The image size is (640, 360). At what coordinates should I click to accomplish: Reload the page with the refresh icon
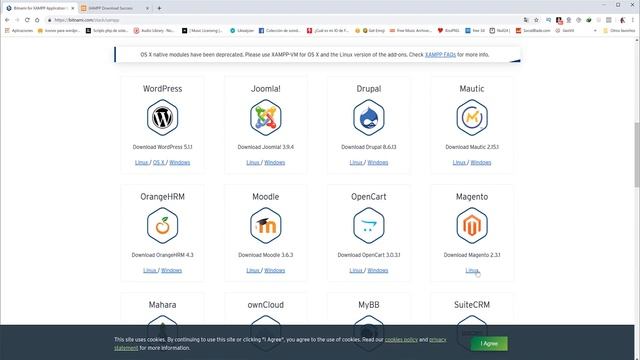click(27, 20)
